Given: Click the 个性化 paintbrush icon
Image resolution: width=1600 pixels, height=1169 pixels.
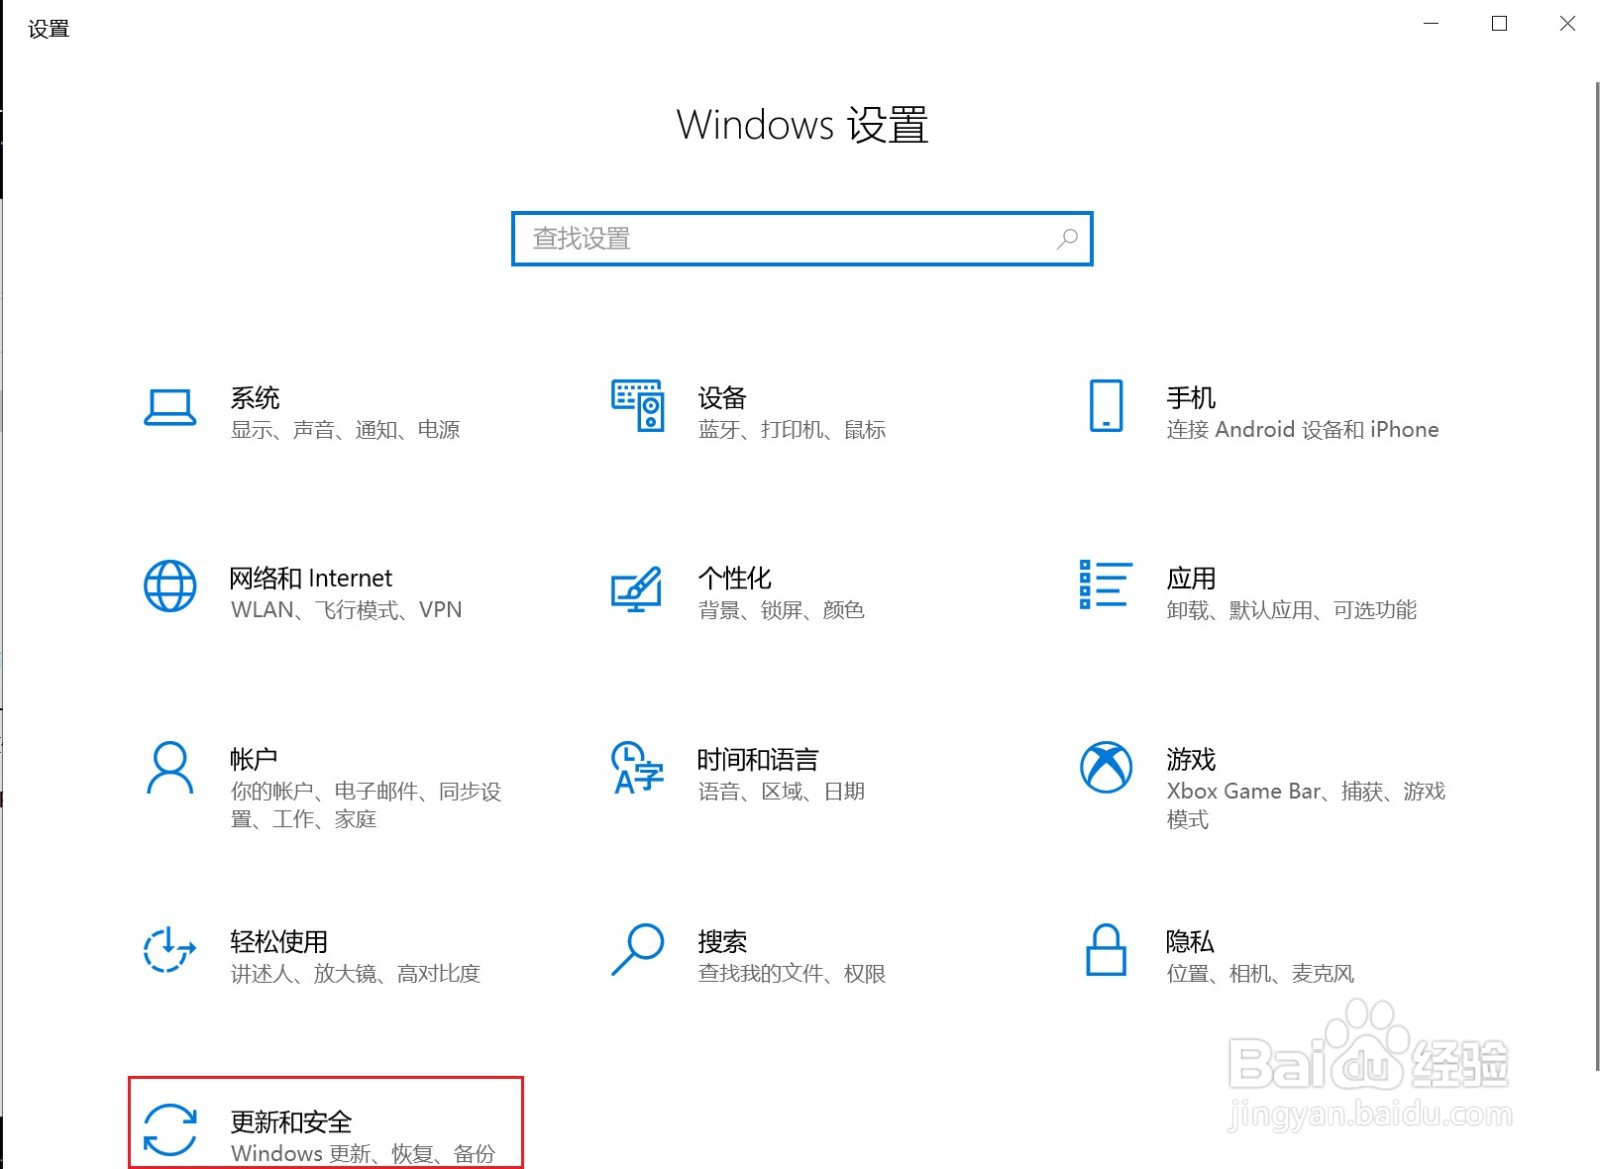Looking at the screenshot, I should point(637,589).
